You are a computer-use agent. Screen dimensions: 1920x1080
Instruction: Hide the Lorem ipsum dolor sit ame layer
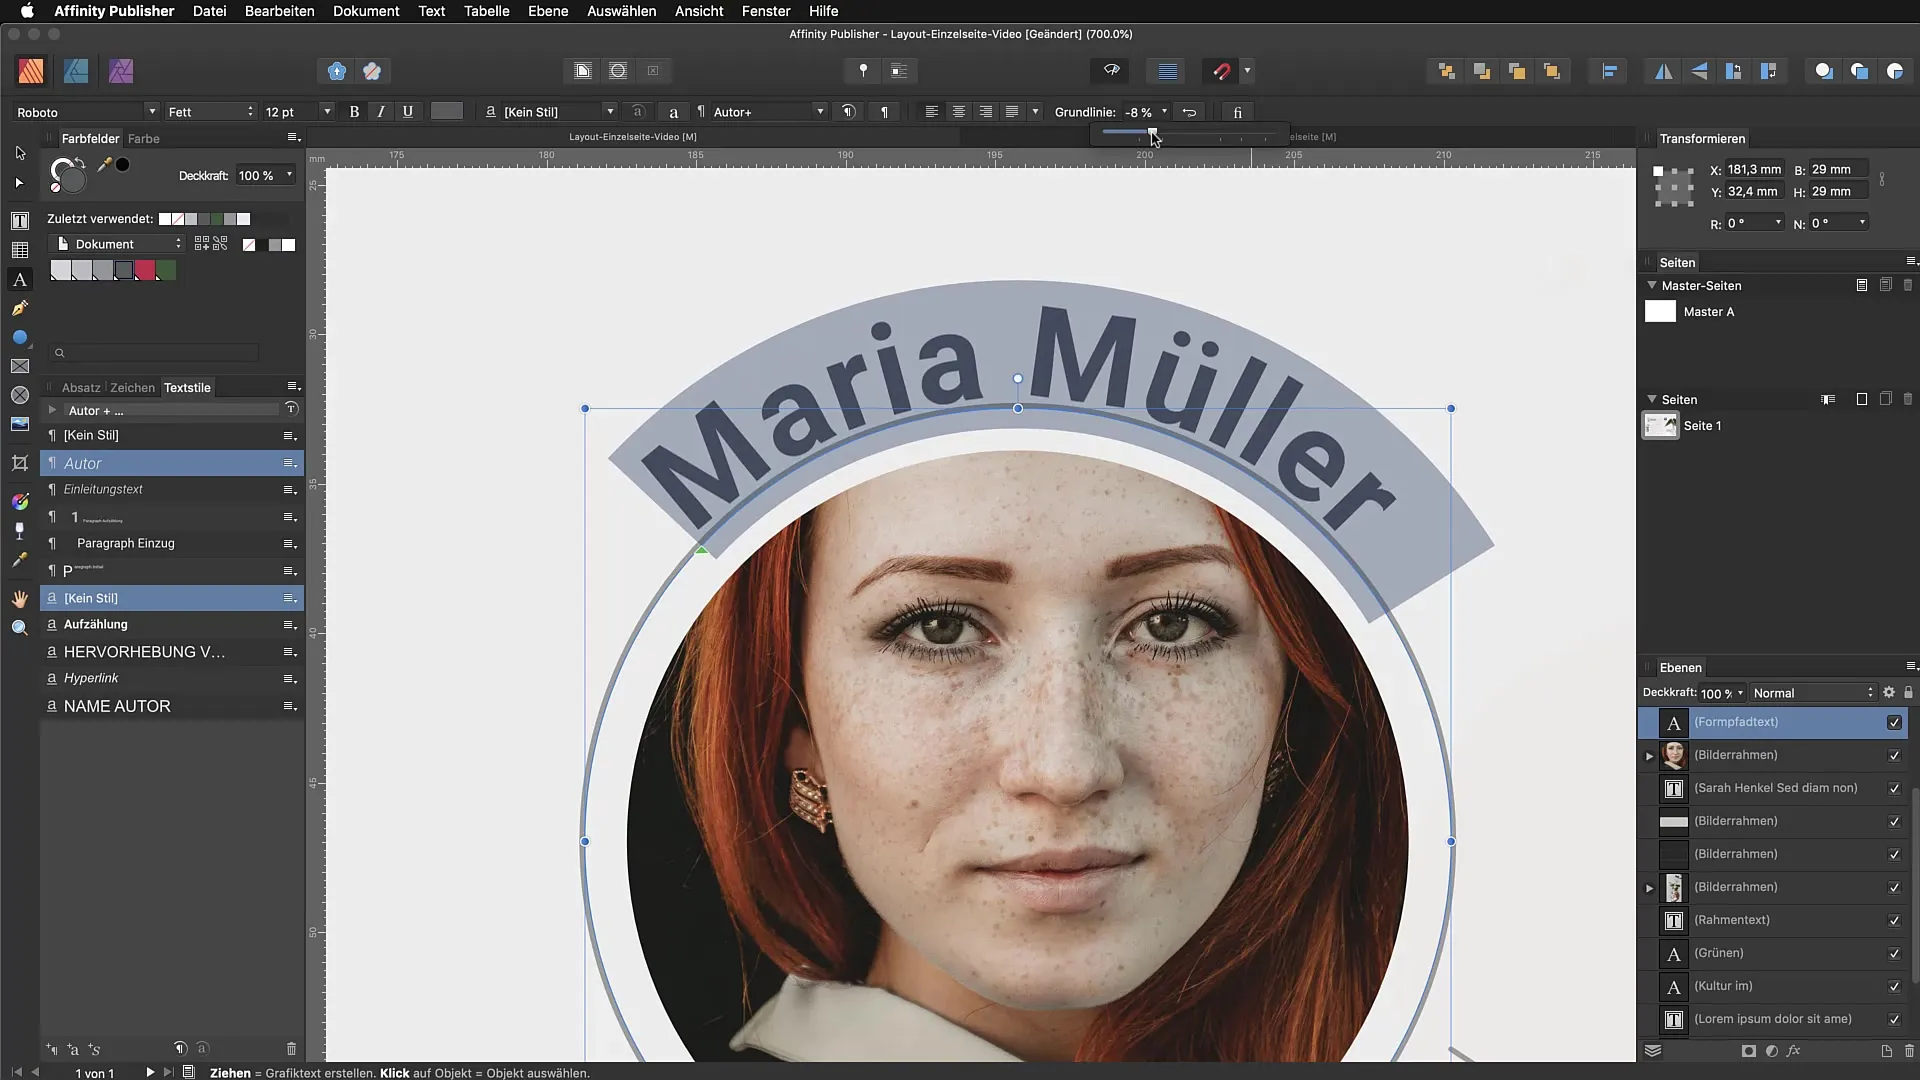point(1894,1020)
